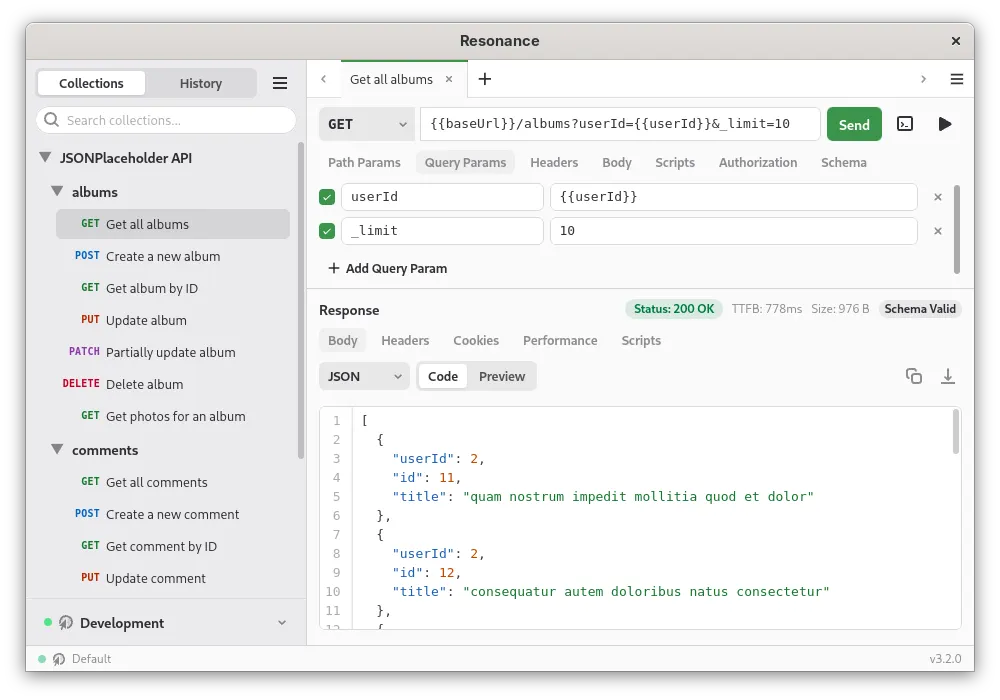Open the sidebar hamburger menu beside History
This screenshot has height=700, width=1000.
click(x=279, y=83)
